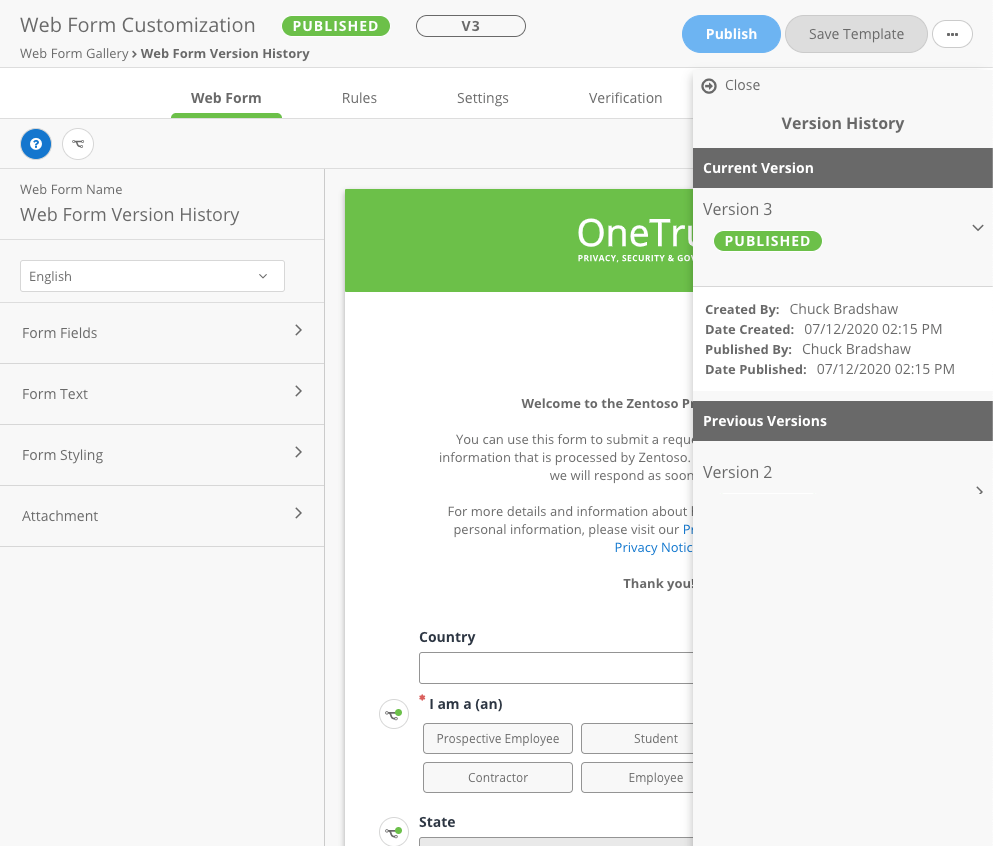The image size is (993, 846).
Task: Go to Web Form Gallery breadcrumb
Action: point(74,53)
